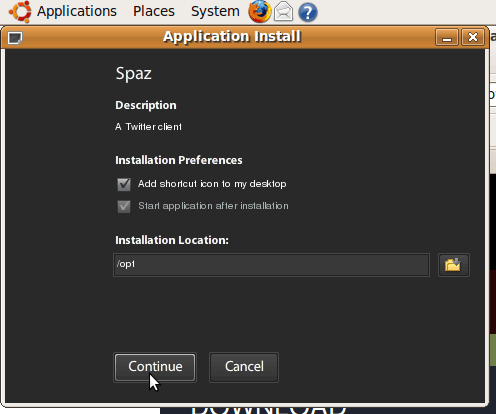Click the Continue button
Image resolution: width=496 pixels, height=414 pixels.
pyautogui.click(x=155, y=367)
